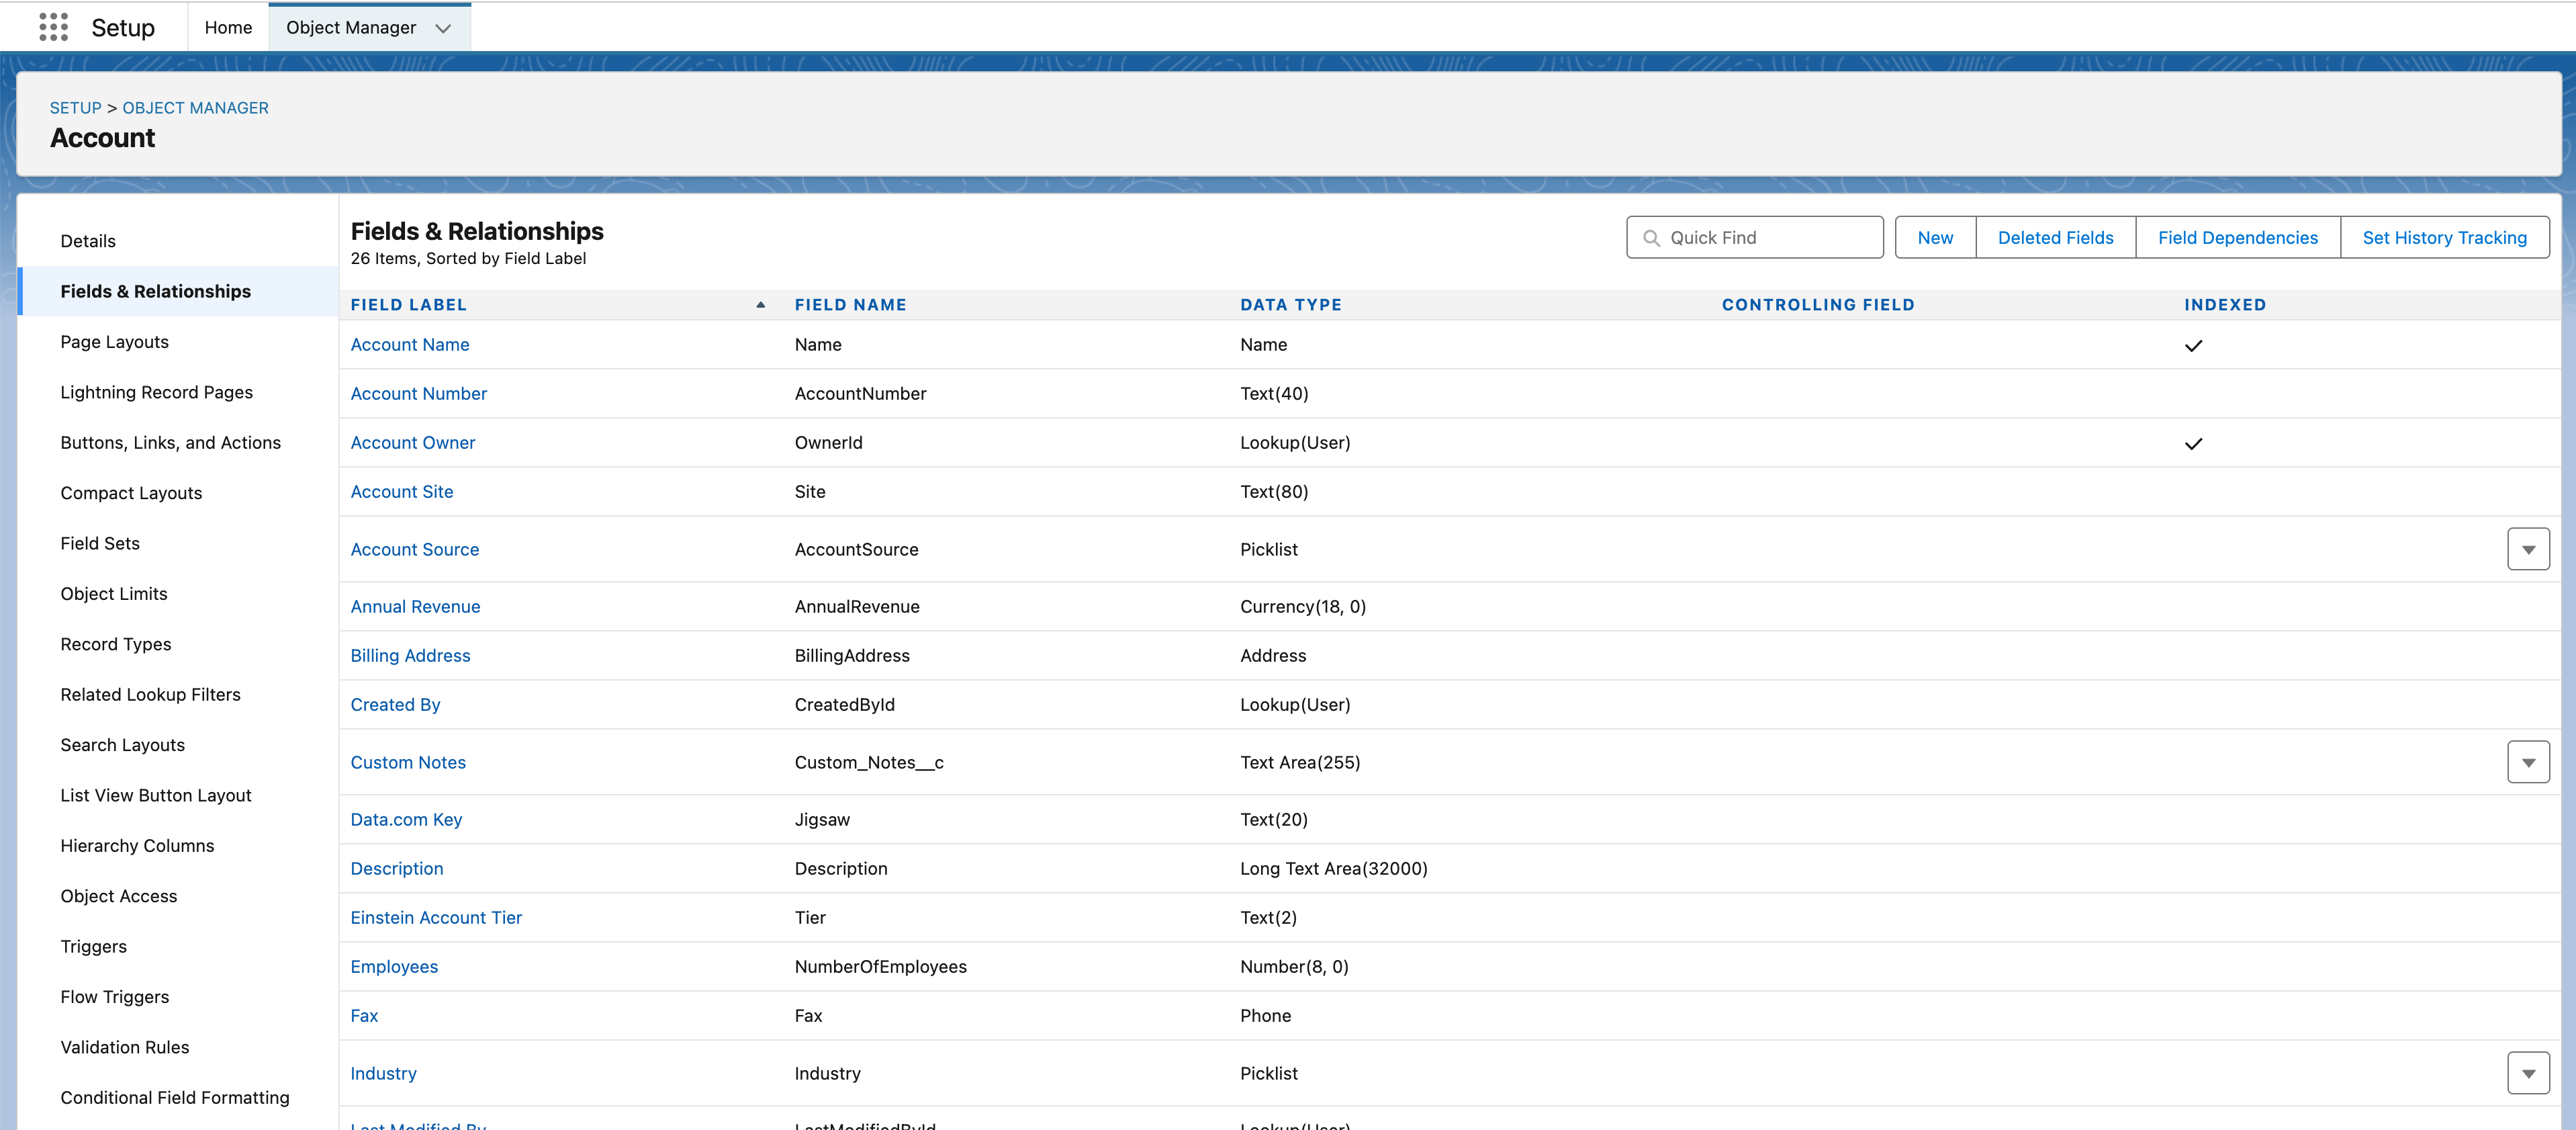Open the Page Layouts section
The width and height of the screenshot is (2576, 1130).
click(x=114, y=341)
